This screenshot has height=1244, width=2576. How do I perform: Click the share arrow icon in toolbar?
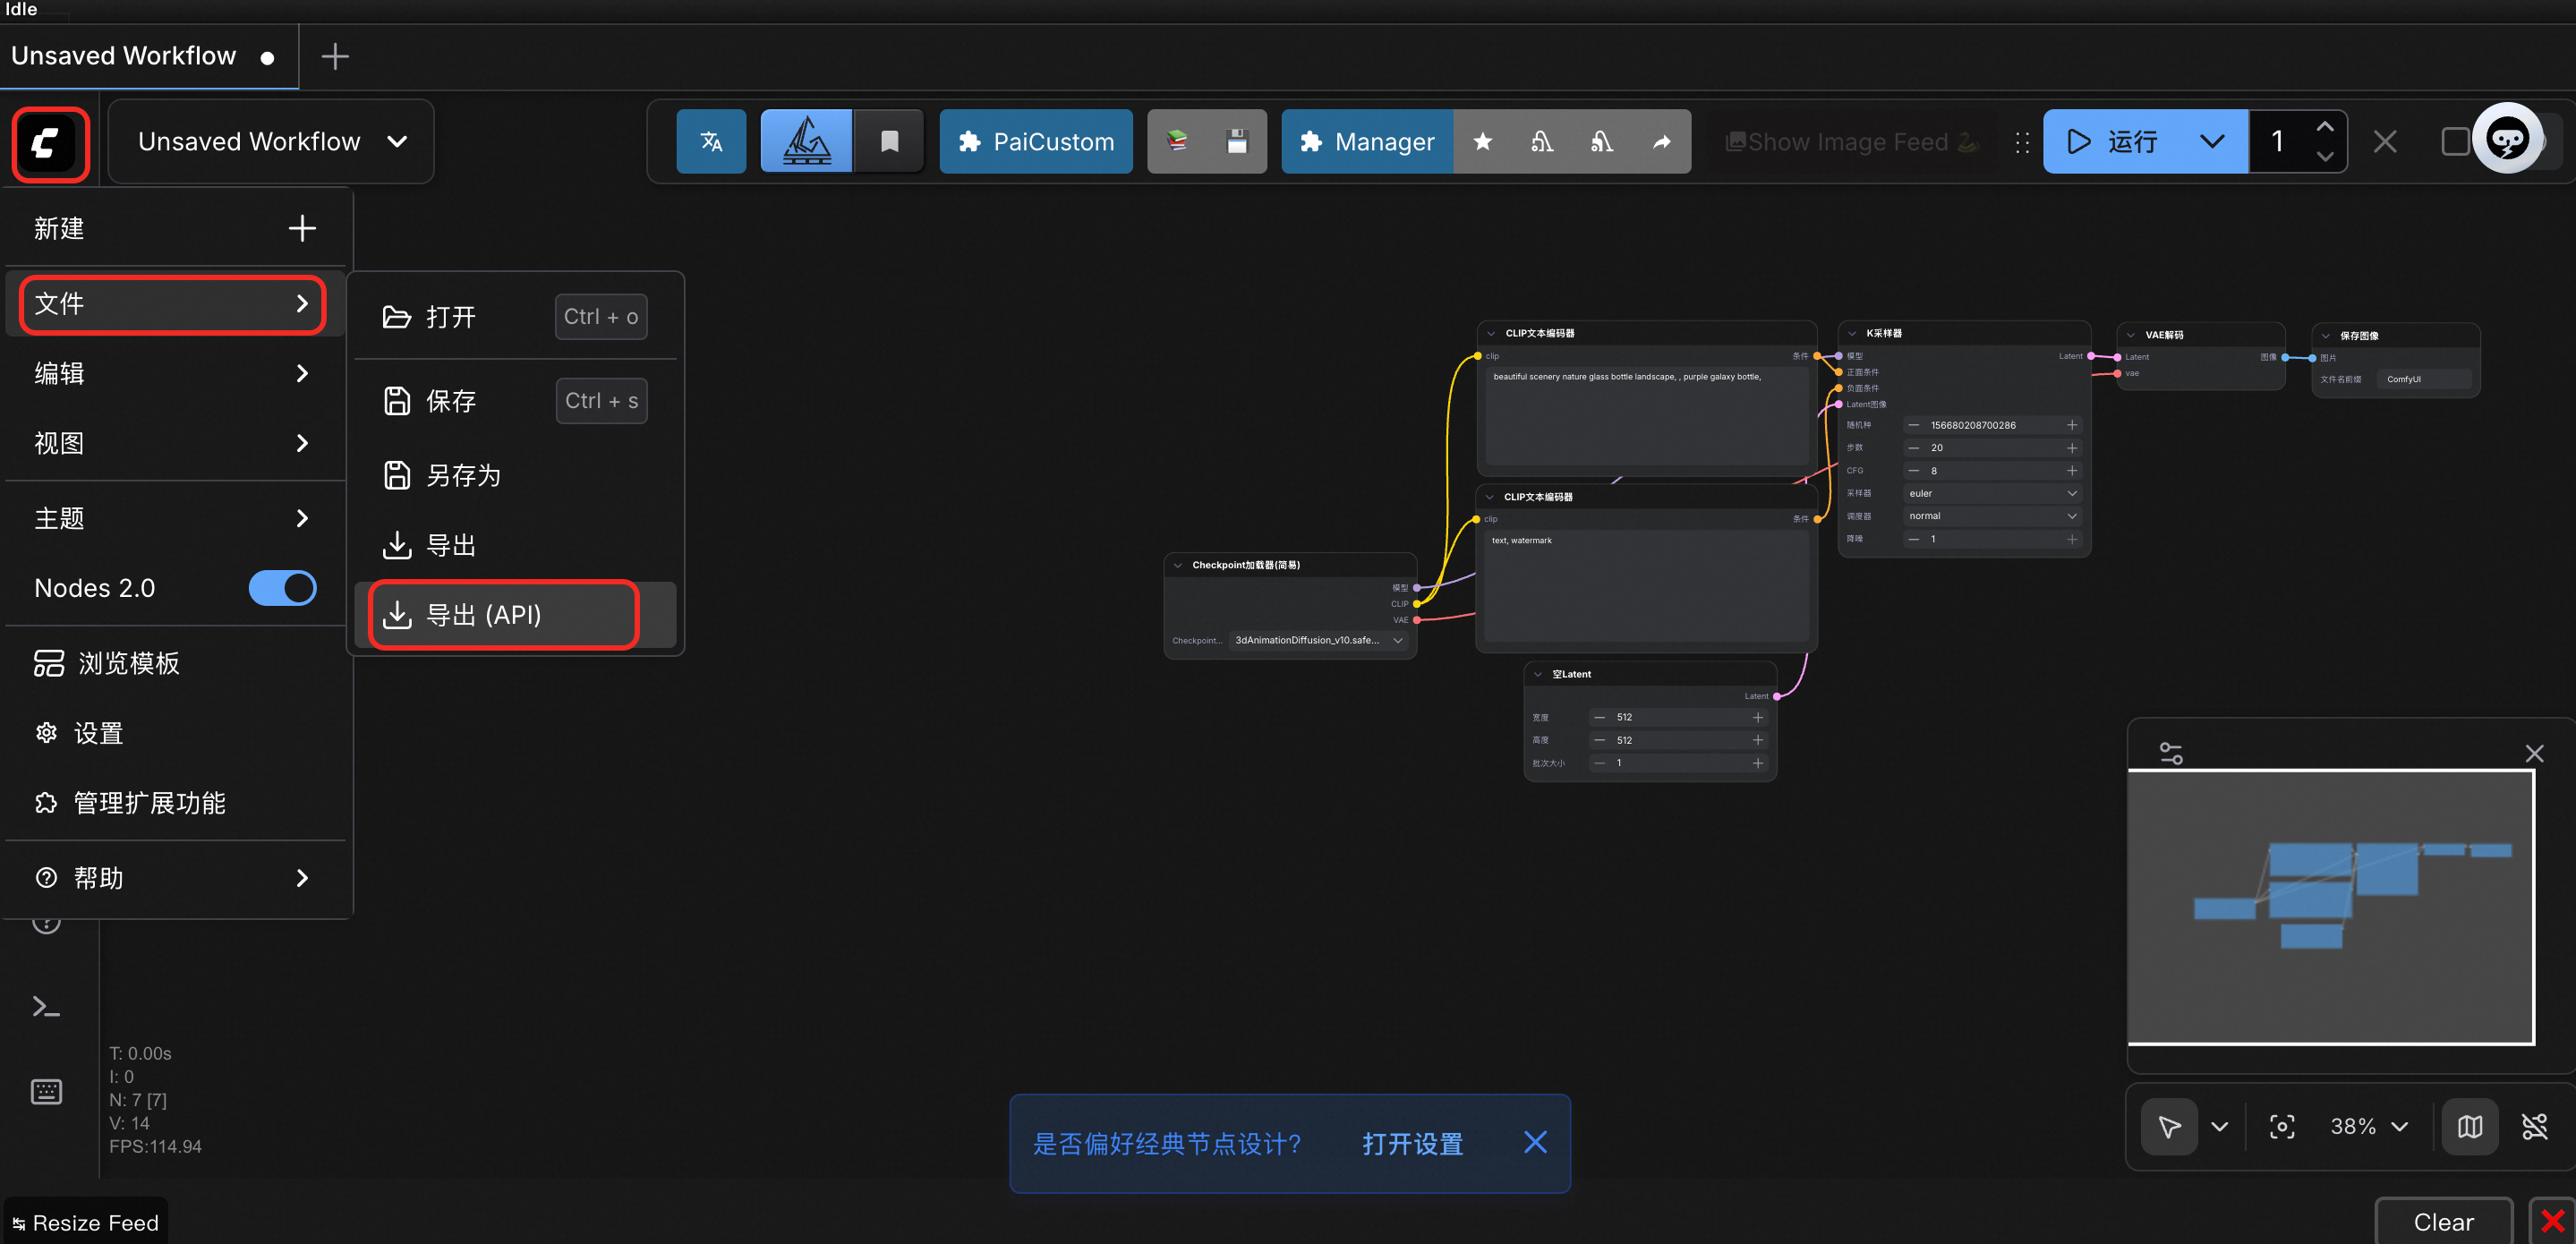1661,141
